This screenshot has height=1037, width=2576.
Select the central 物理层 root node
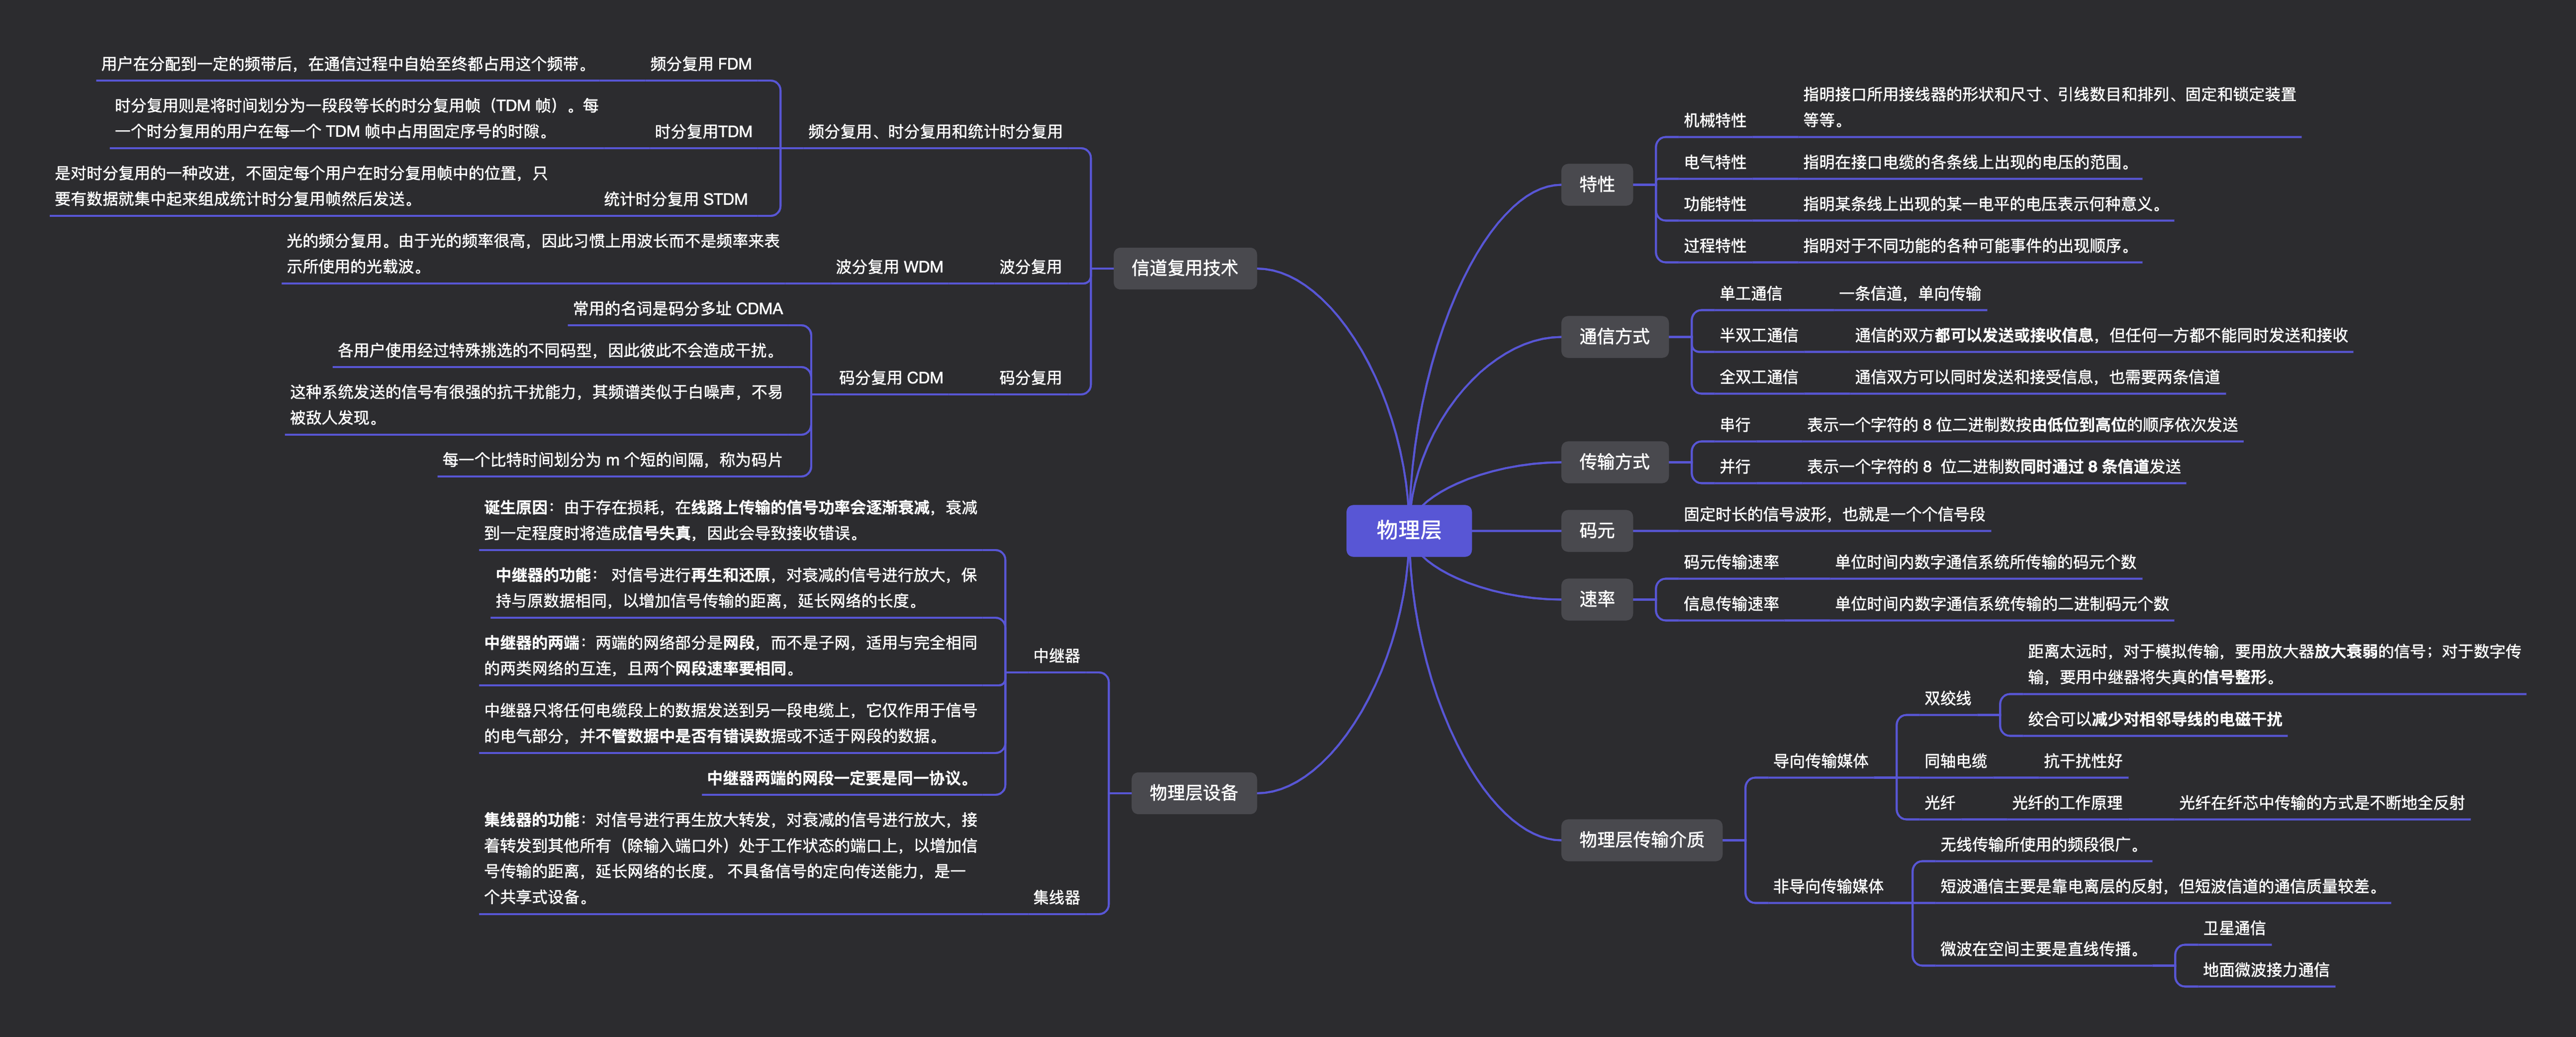(1408, 530)
